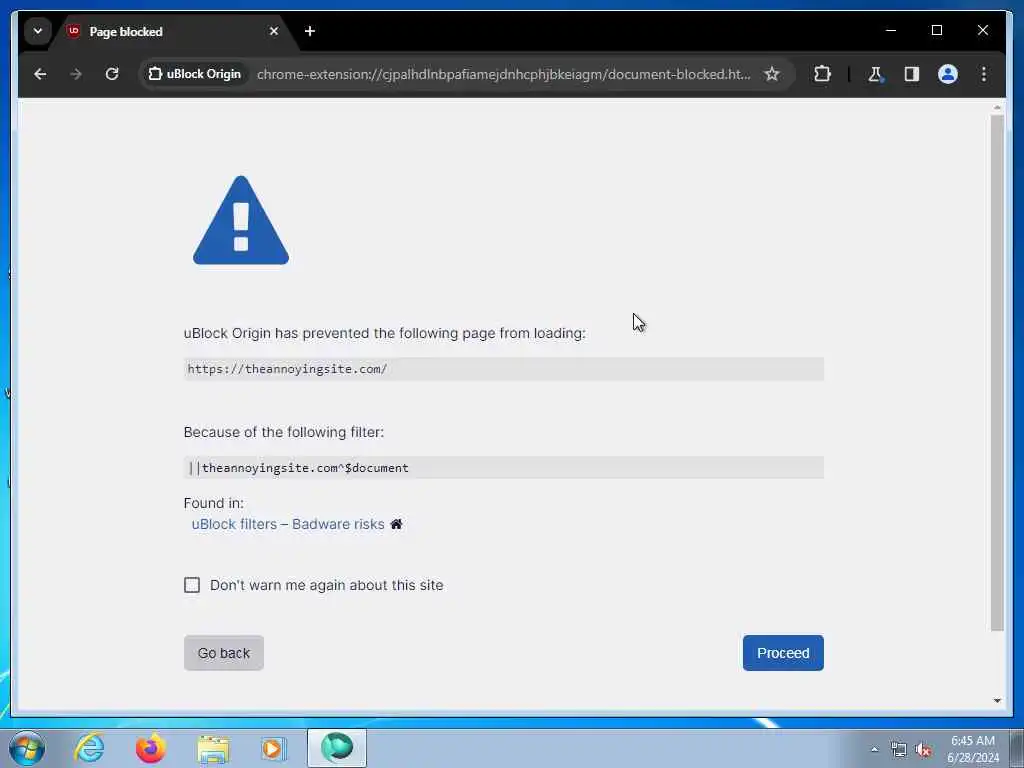Open Windows Media Player on taskbar
The width and height of the screenshot is (1024, 768).
click(274, 748)
